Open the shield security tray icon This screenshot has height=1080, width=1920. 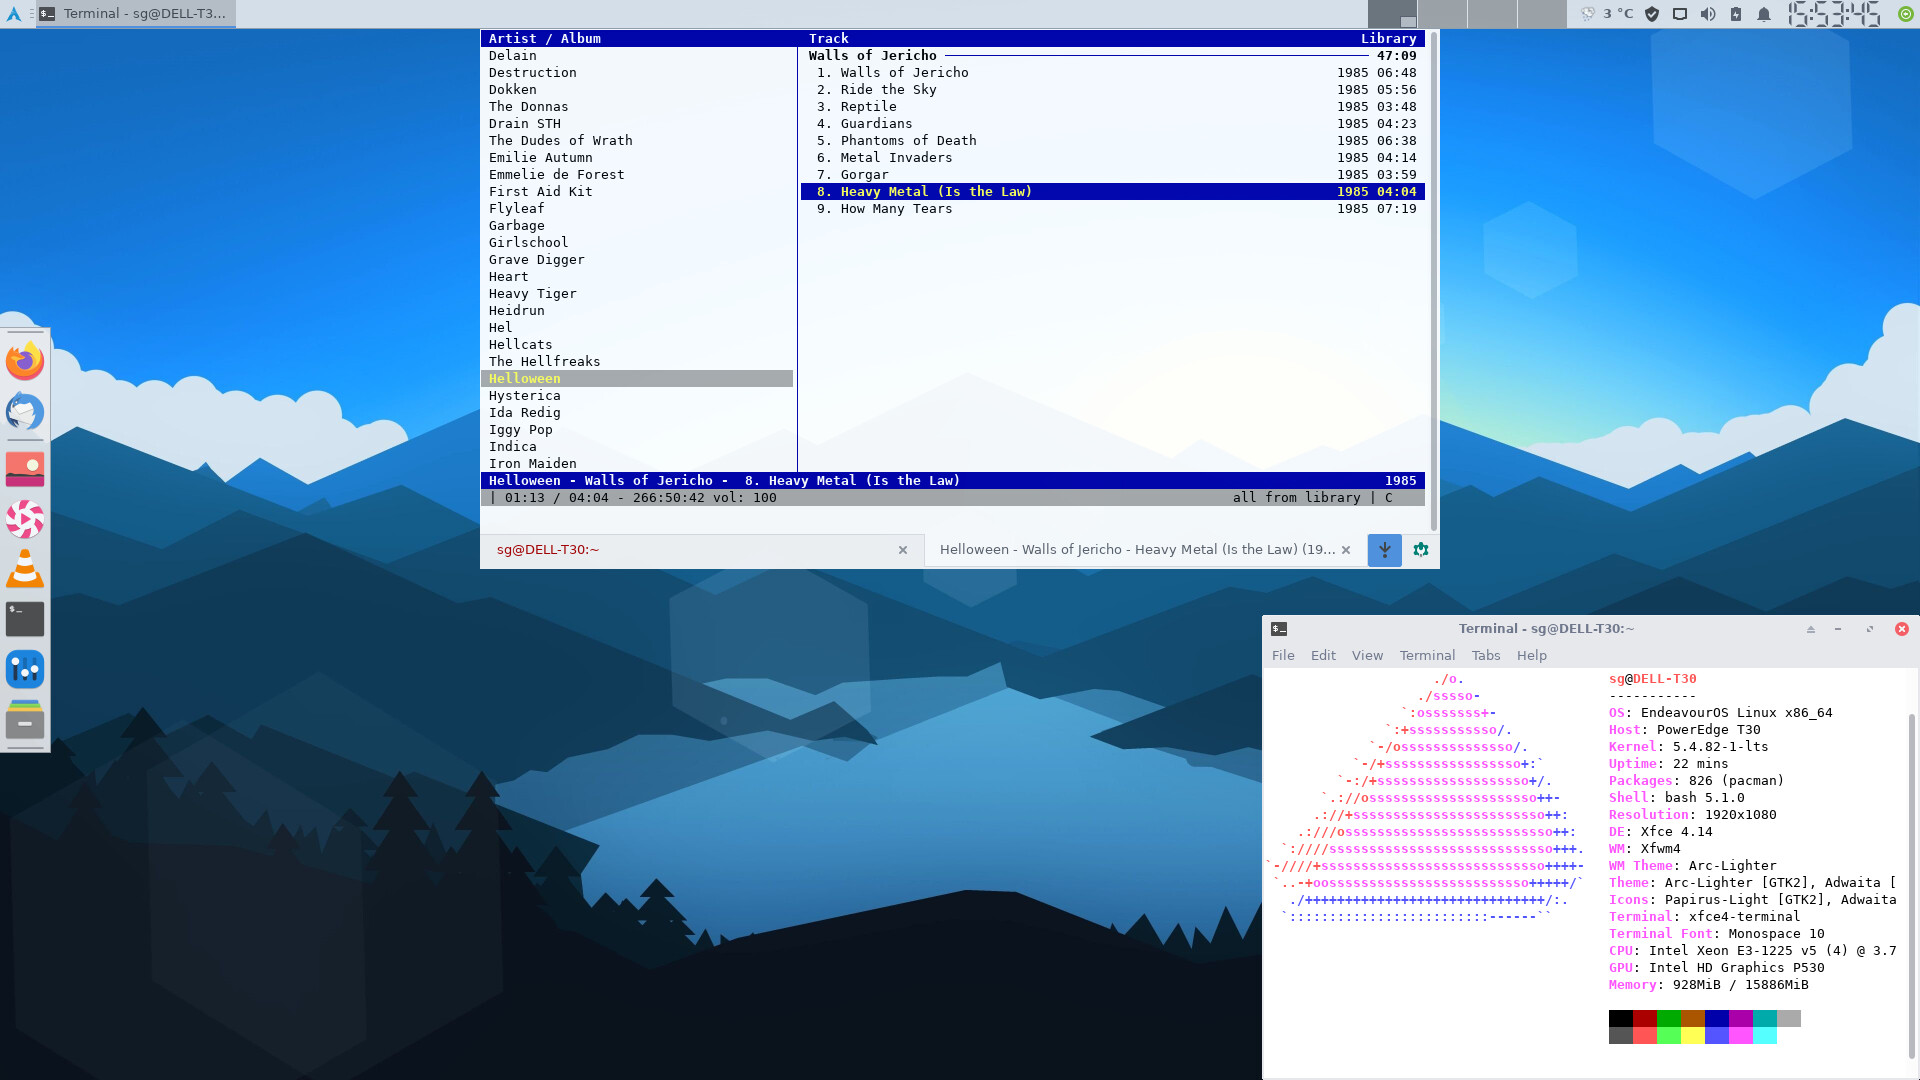coord(1652,14)
